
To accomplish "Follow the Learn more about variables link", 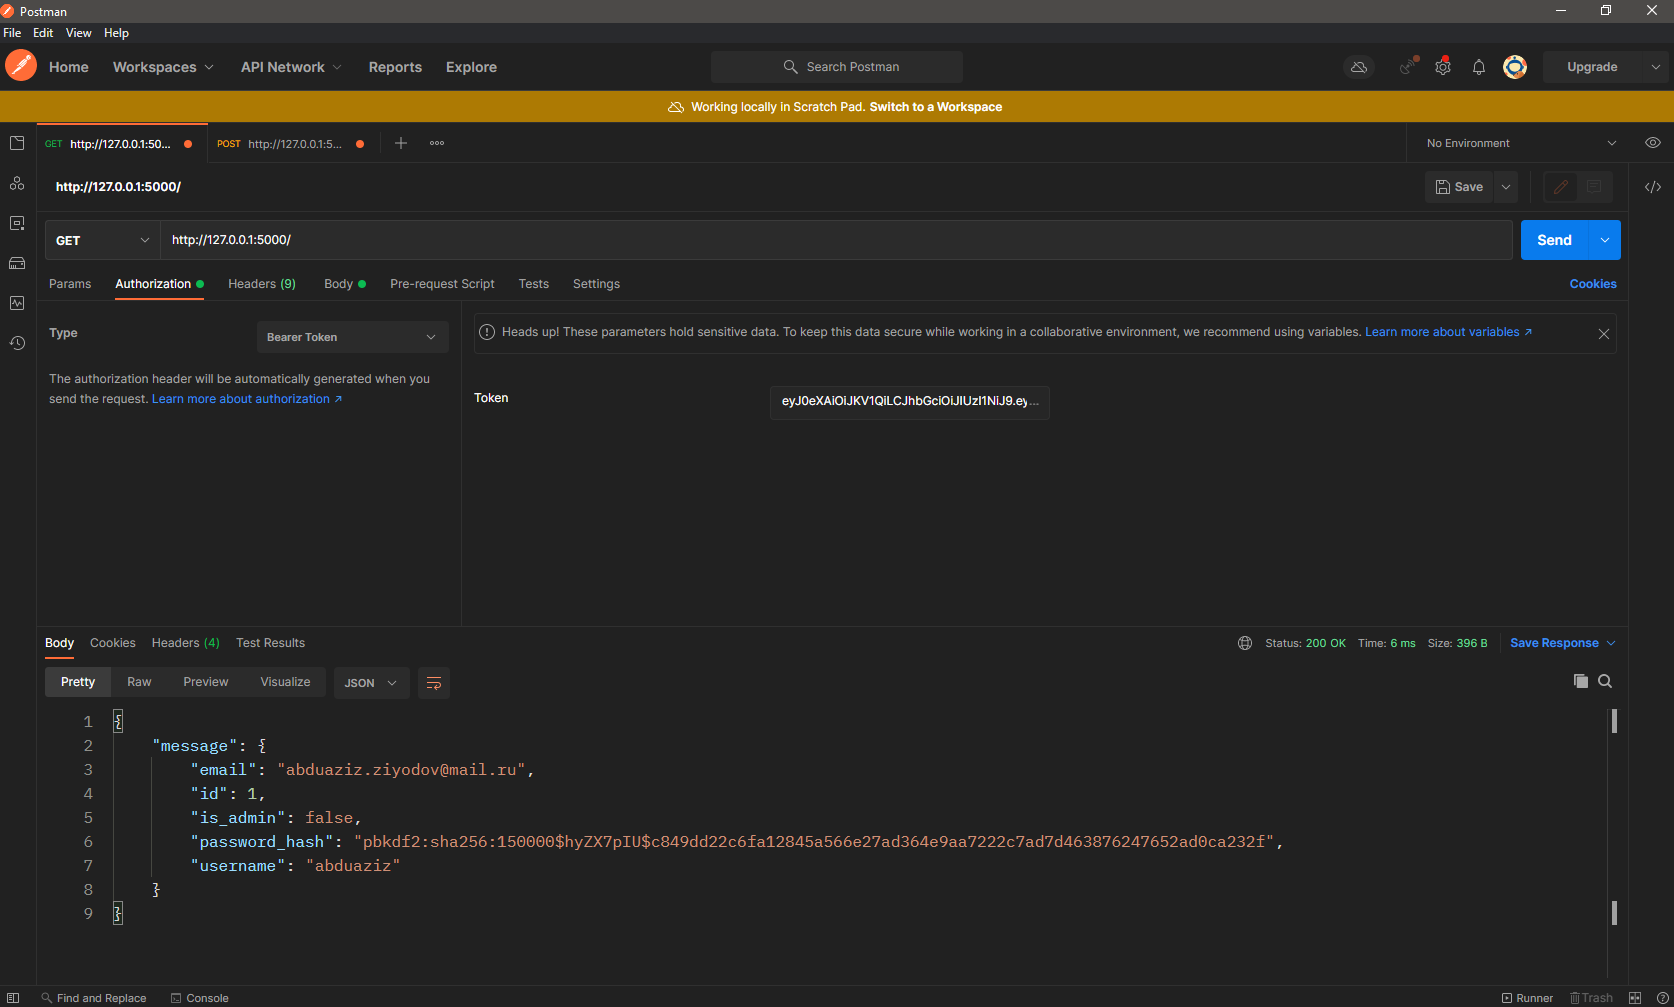I will pos(1448,332).
